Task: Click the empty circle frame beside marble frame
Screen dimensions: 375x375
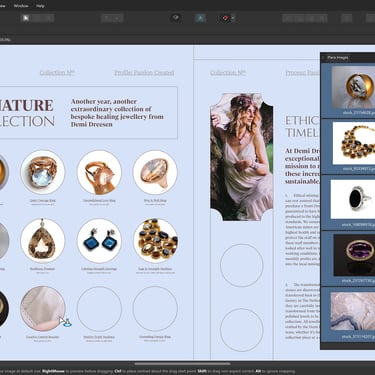Action: tap(99, 309)
